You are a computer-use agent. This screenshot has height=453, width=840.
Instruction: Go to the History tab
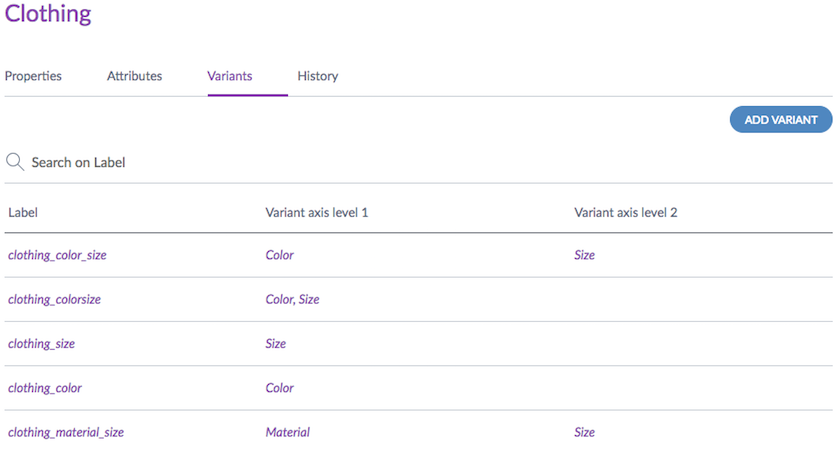click(x=317, y=76)
